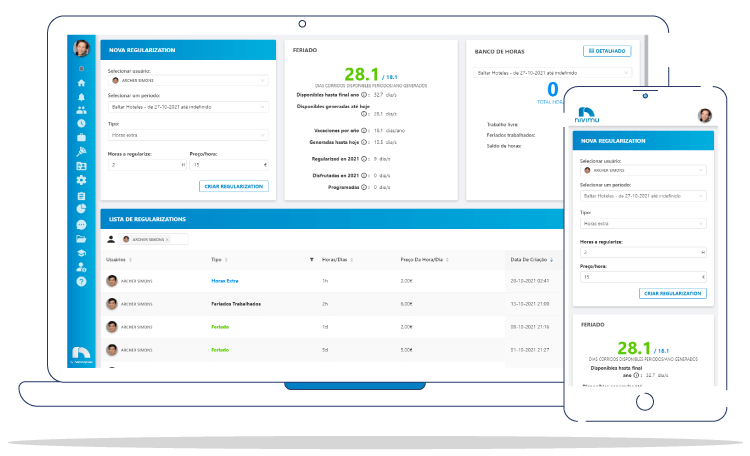This screenshot has height=456, width=750.
Task: Click the help question mark icon
Action: coord(81,282)
